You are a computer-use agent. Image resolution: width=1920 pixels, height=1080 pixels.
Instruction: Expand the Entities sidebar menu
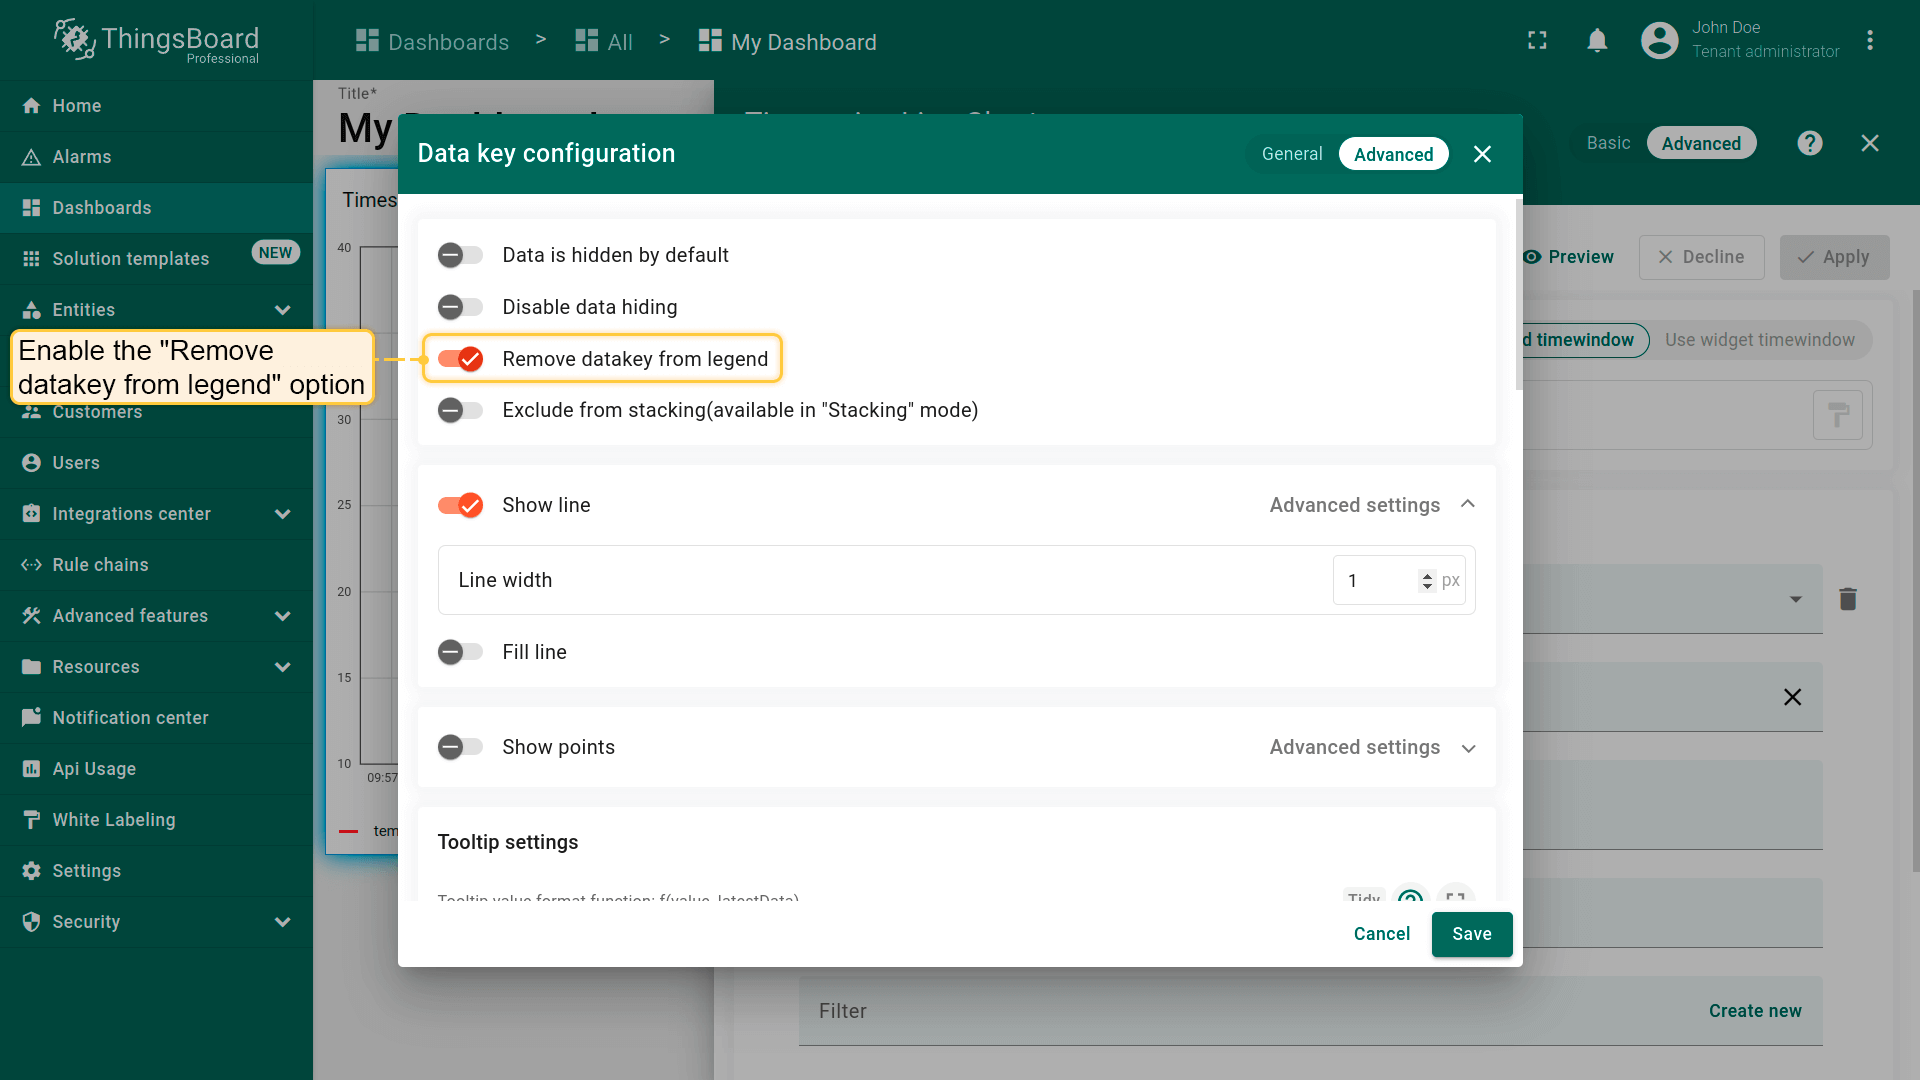pos(282,310)
